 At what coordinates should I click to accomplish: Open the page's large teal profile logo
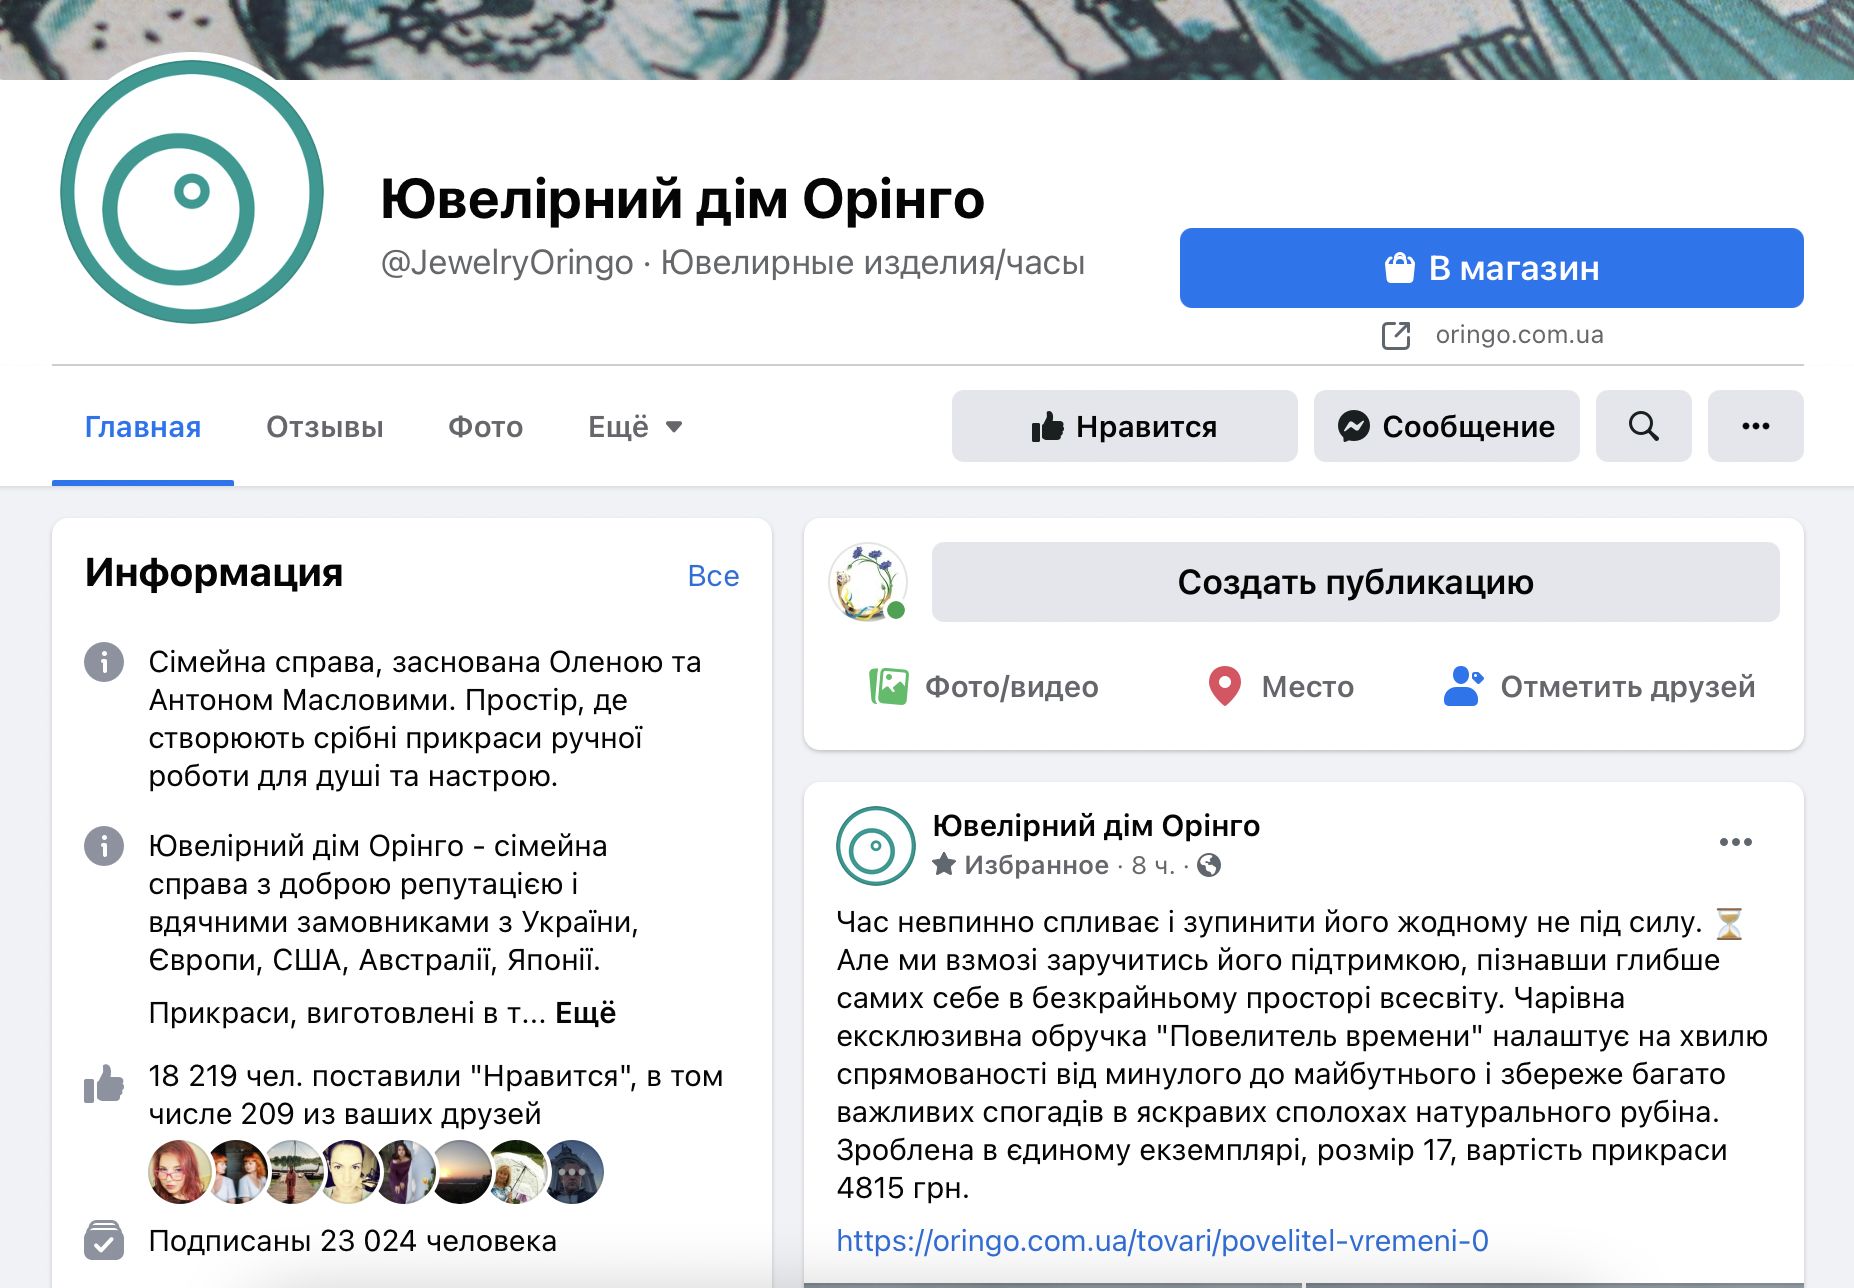click(x=192, y=192)
